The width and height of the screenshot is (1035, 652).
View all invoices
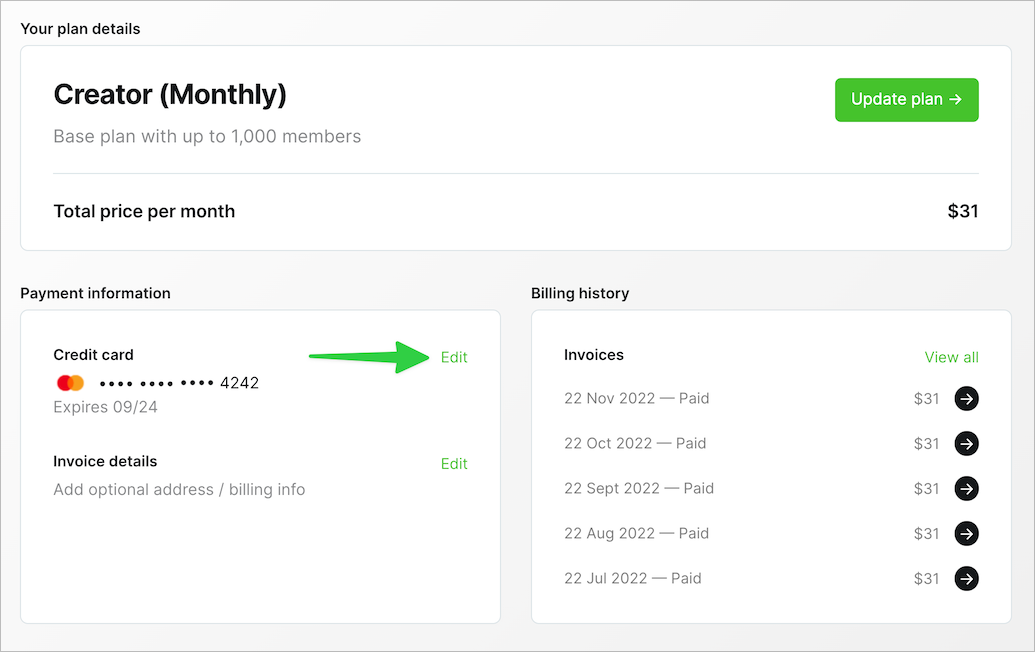pos(951,356)
